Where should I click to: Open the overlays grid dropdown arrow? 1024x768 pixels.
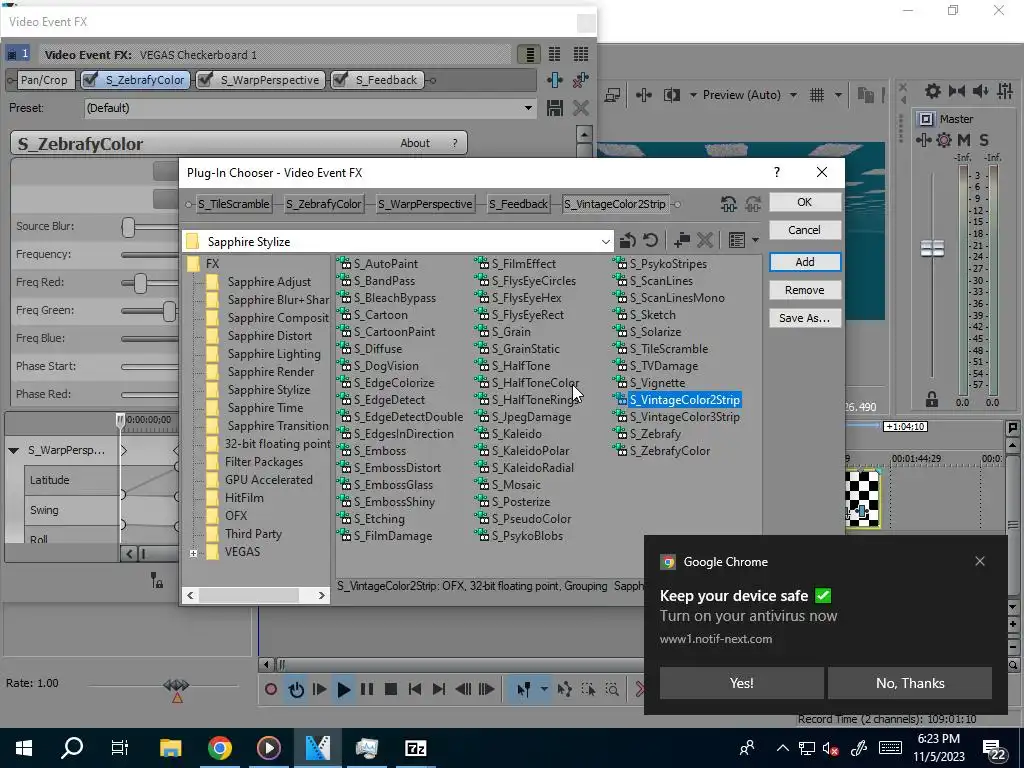[x=838, y=95]
